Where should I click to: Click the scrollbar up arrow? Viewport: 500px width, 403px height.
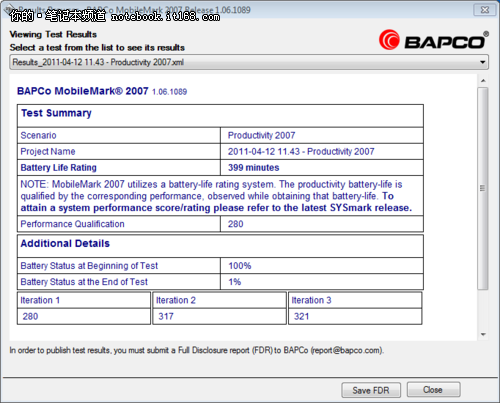tap(483, 81)
